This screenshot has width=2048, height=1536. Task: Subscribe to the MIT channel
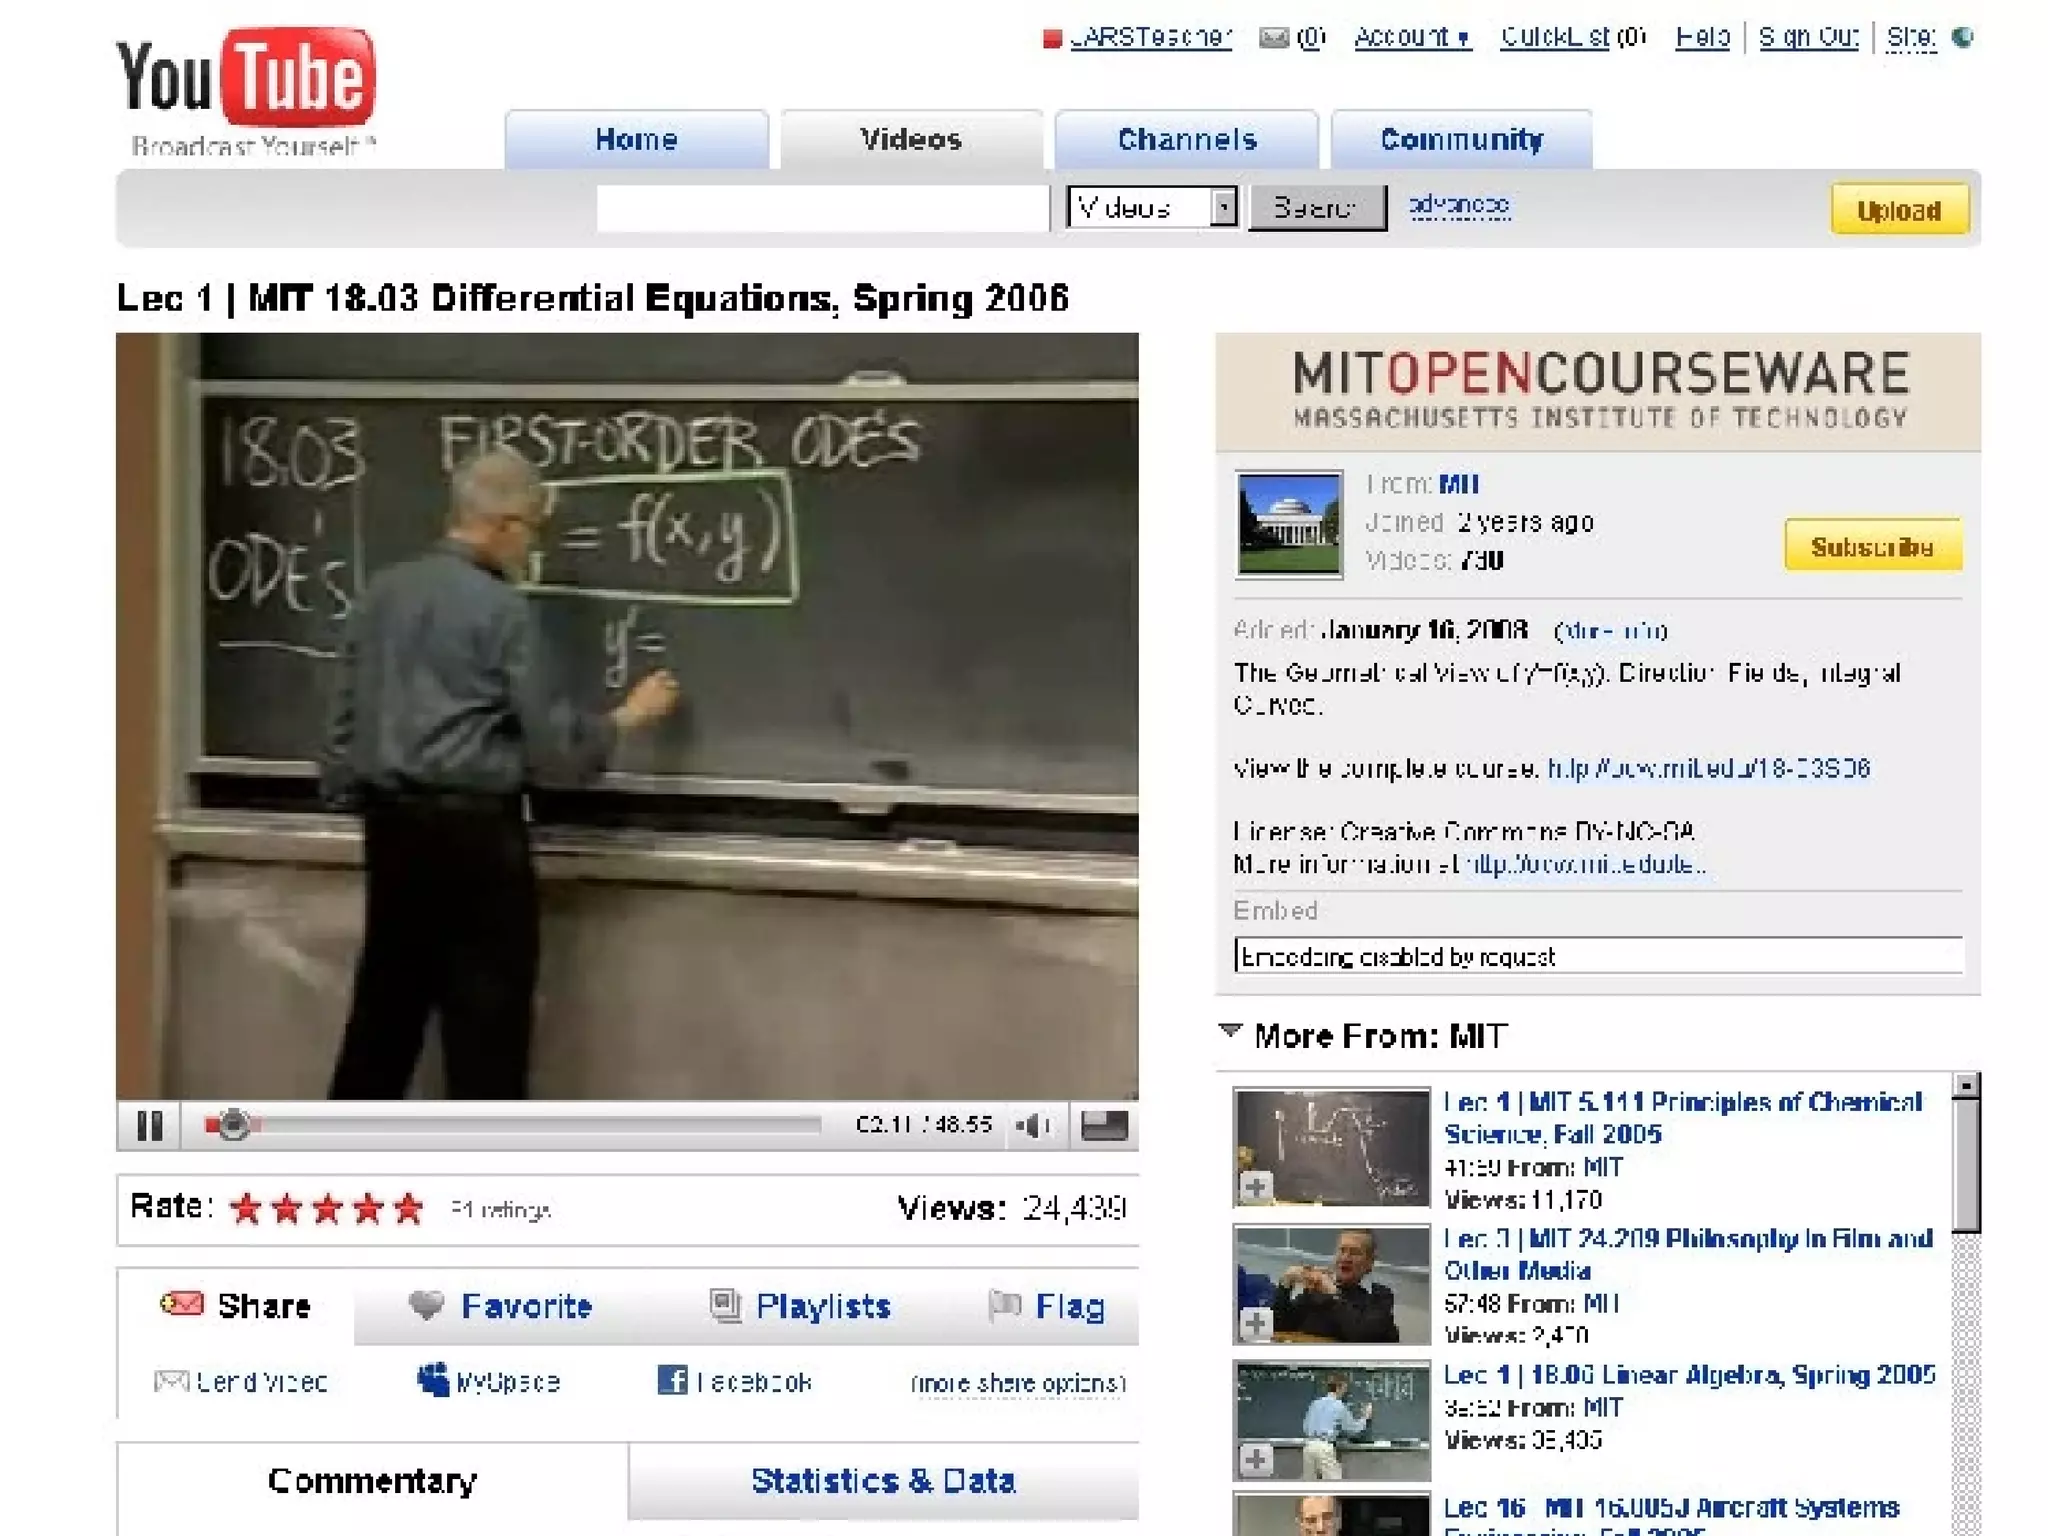tap(1872, 546)
